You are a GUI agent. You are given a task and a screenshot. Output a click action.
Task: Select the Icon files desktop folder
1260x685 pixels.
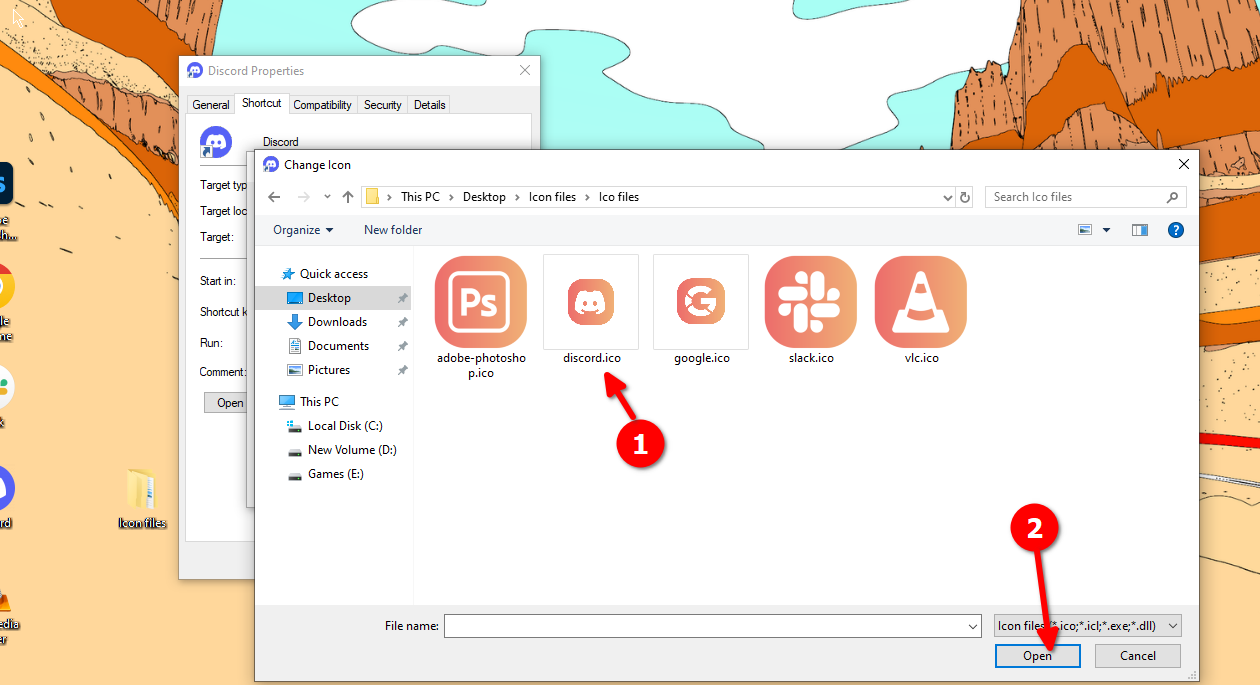click(142, 499)
